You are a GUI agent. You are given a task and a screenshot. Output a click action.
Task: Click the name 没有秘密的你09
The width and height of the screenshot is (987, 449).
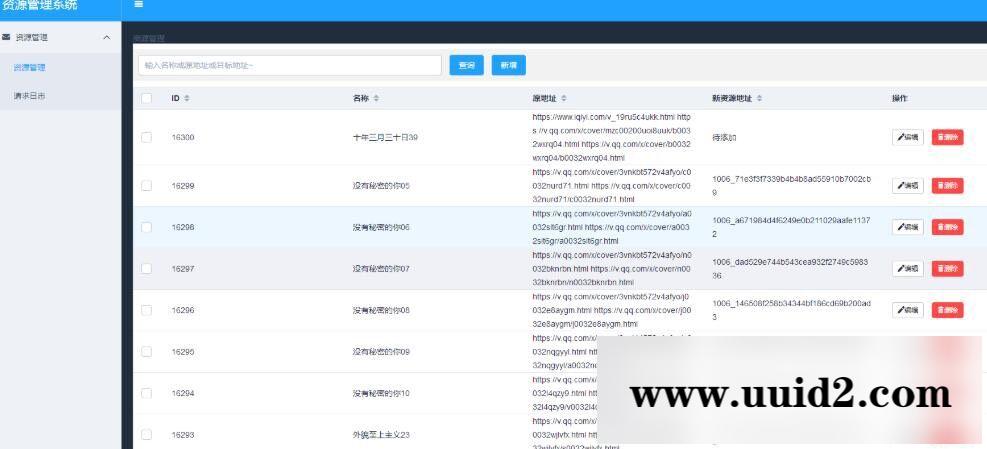381,352
